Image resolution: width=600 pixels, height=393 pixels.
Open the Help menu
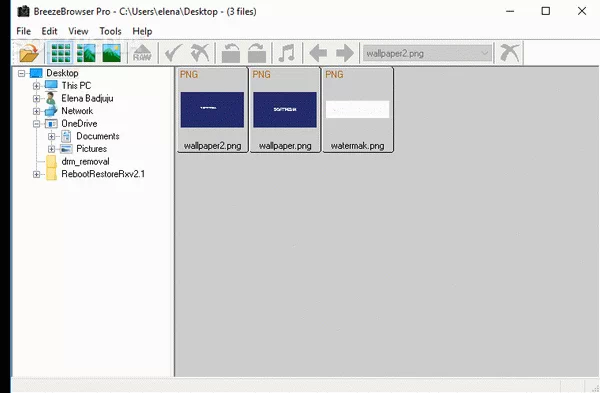click(x=142, y=31)
